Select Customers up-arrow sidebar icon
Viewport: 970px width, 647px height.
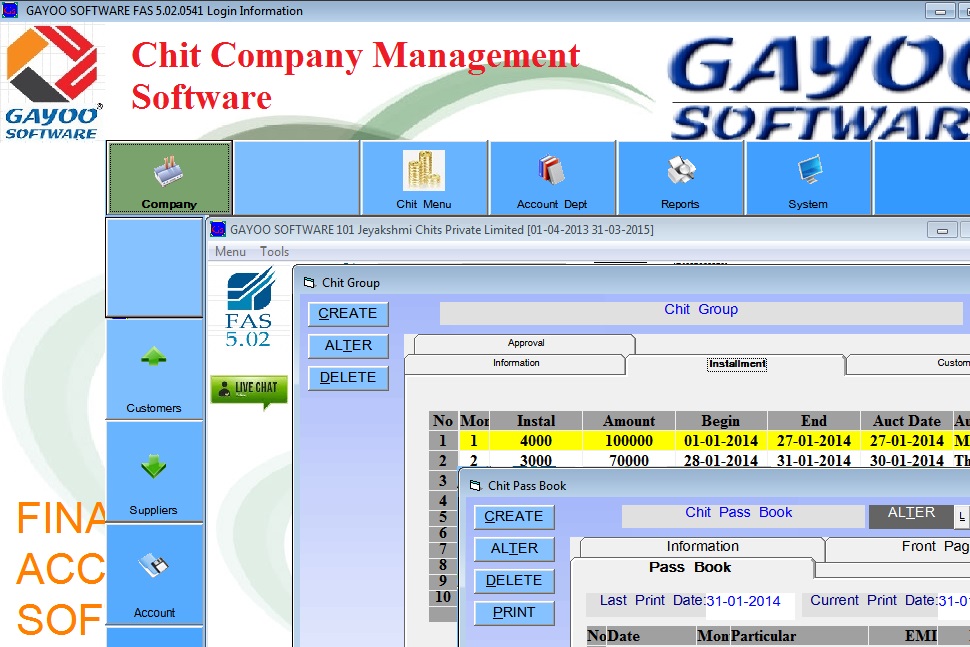pyautogui.click(x=153, y=357)
